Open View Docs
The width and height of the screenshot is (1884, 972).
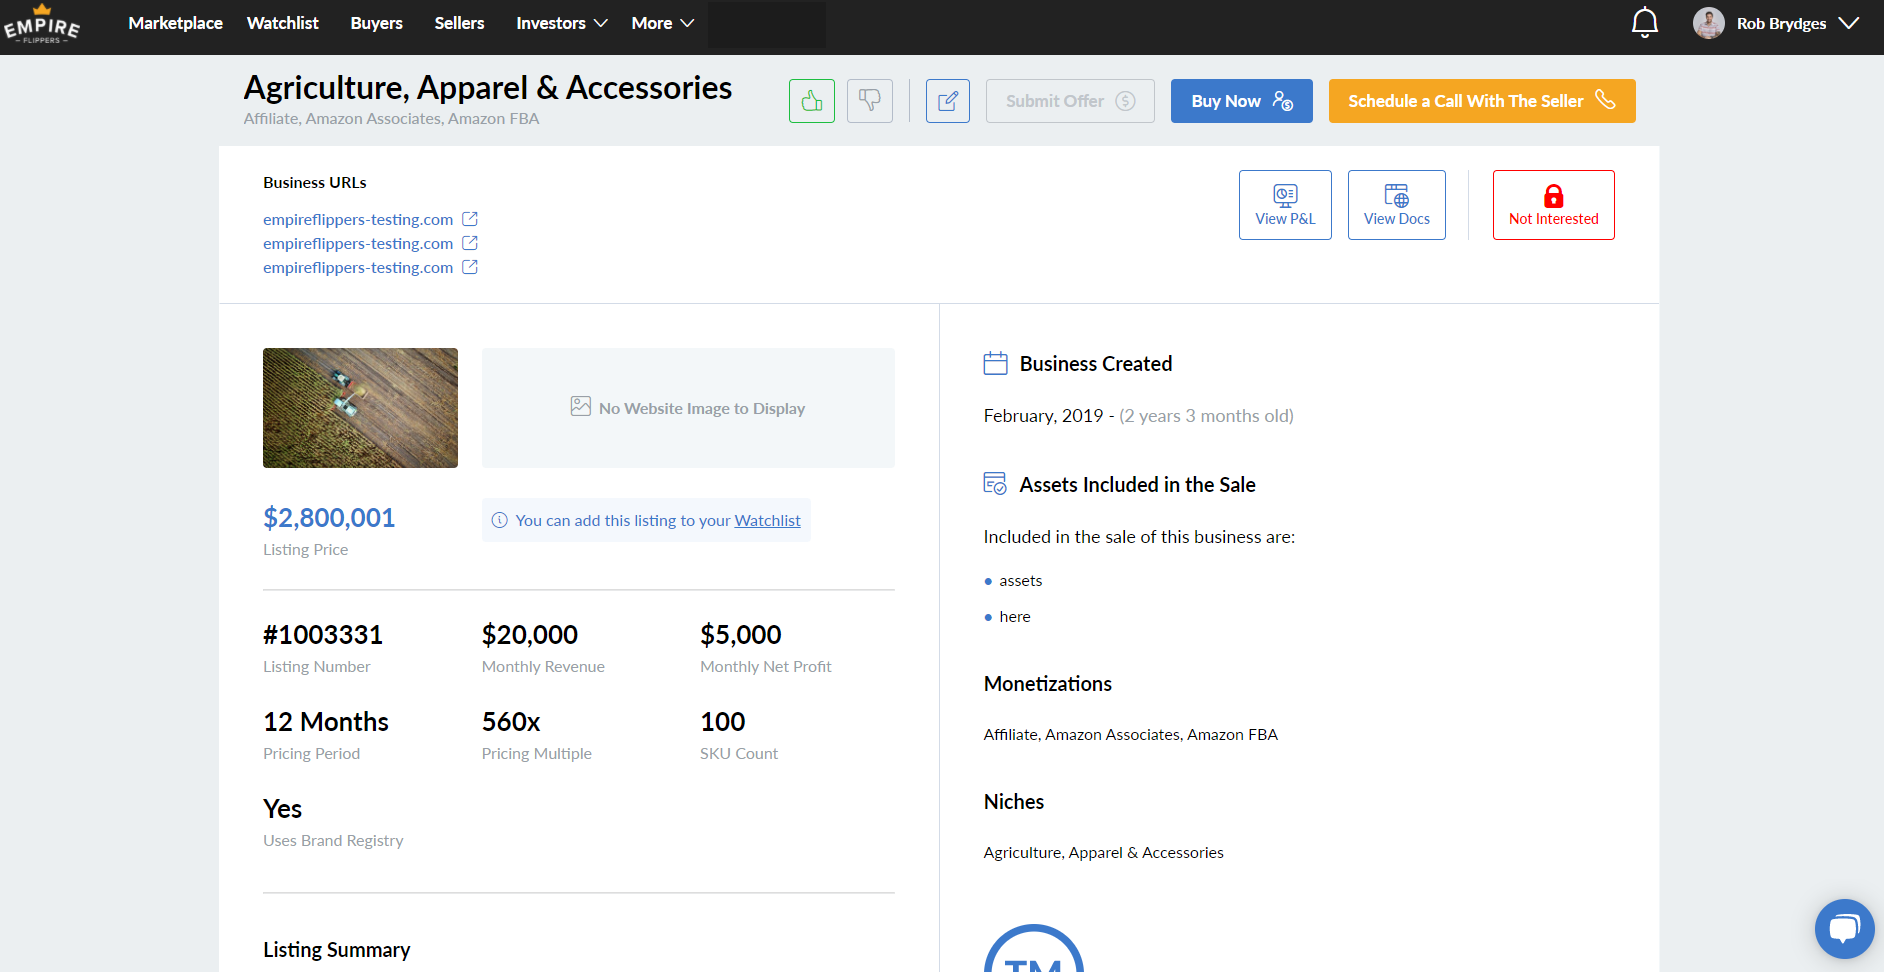[x=1396, y=205]
